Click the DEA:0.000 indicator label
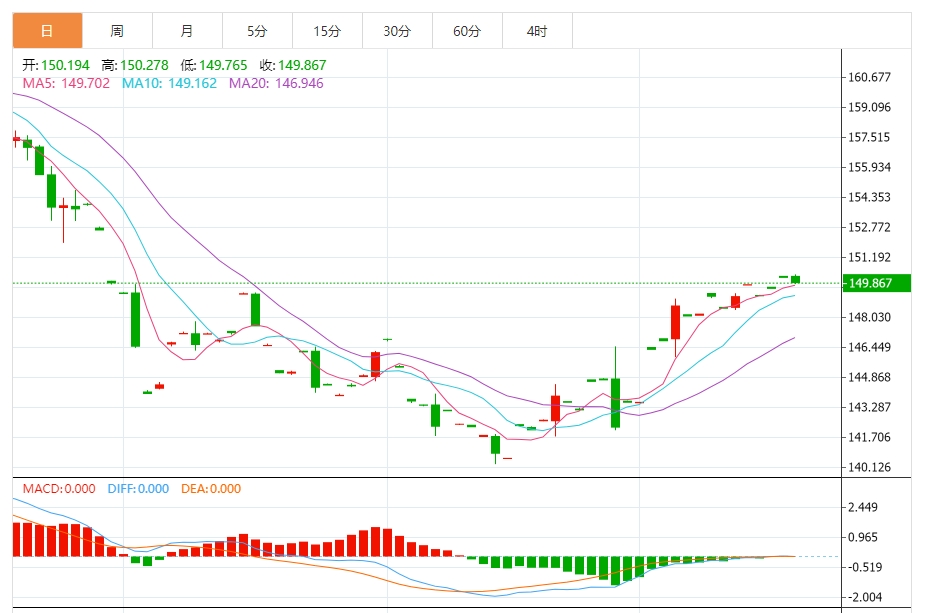Image resolution: width=928 pixels, height=613 pixels. click(x=211, y=489)
